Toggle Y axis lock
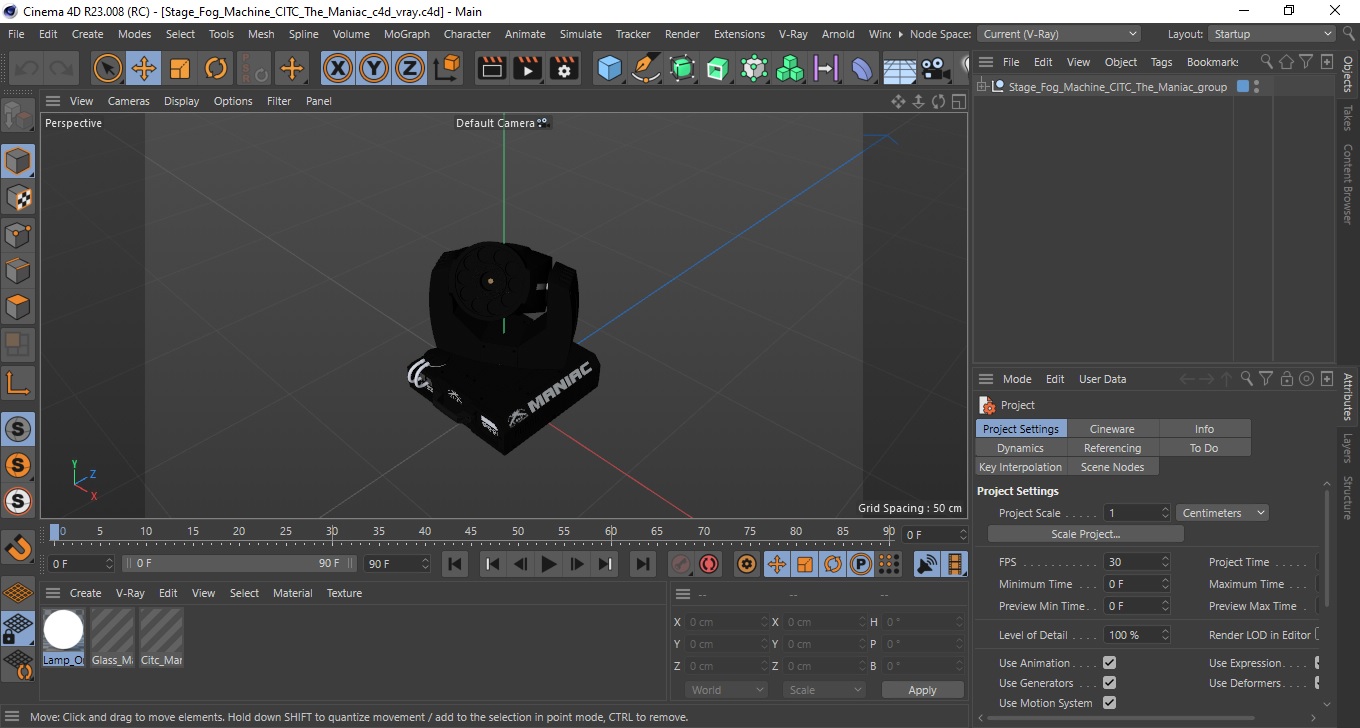1360x728 pixels. (x=374, y=68)
